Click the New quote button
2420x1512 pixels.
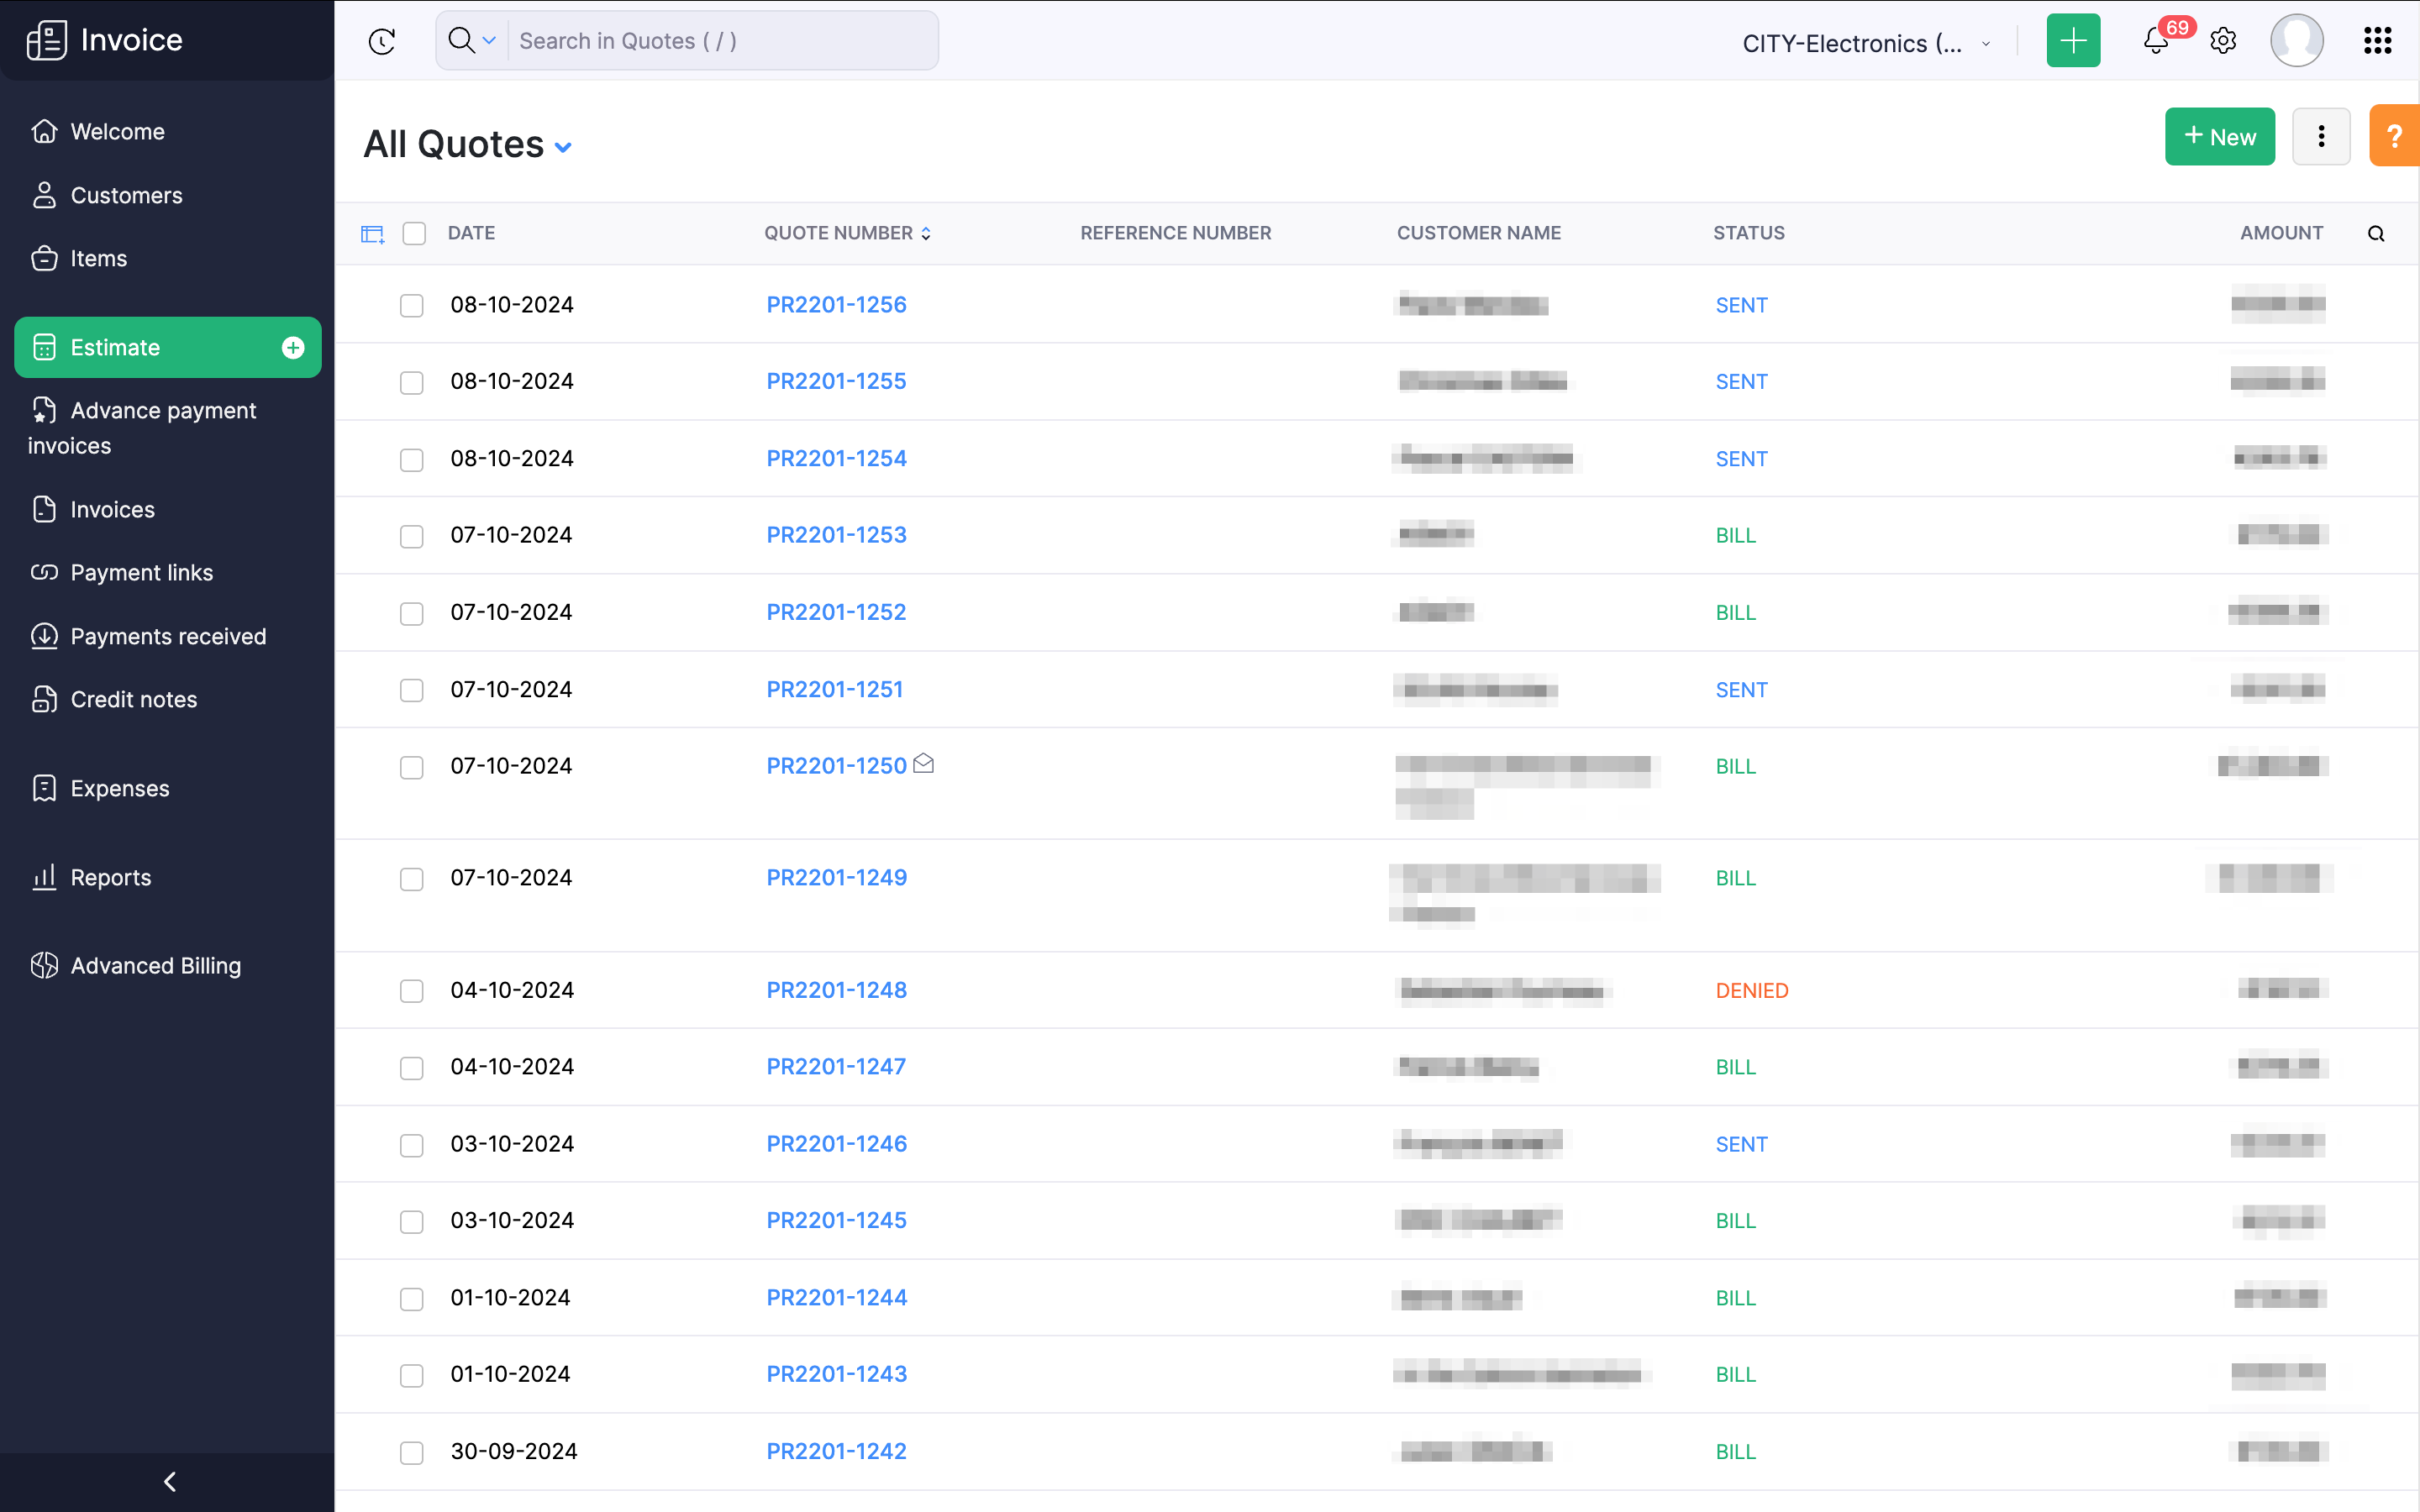(2219, 136)
